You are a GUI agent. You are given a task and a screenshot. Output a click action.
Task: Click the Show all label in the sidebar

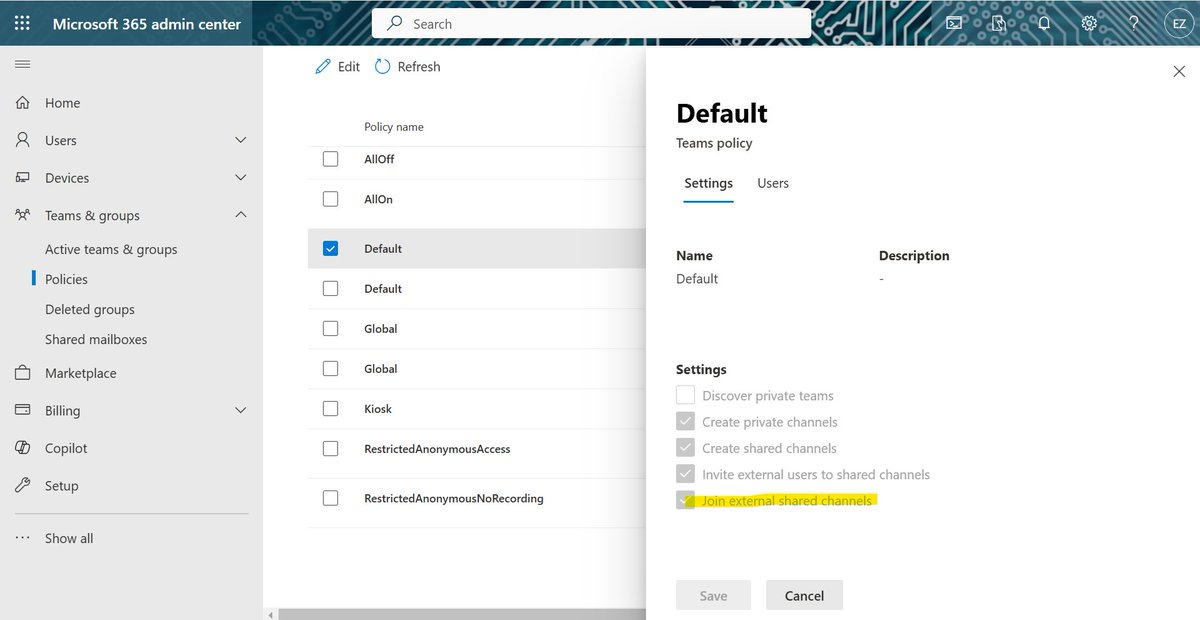69,538
